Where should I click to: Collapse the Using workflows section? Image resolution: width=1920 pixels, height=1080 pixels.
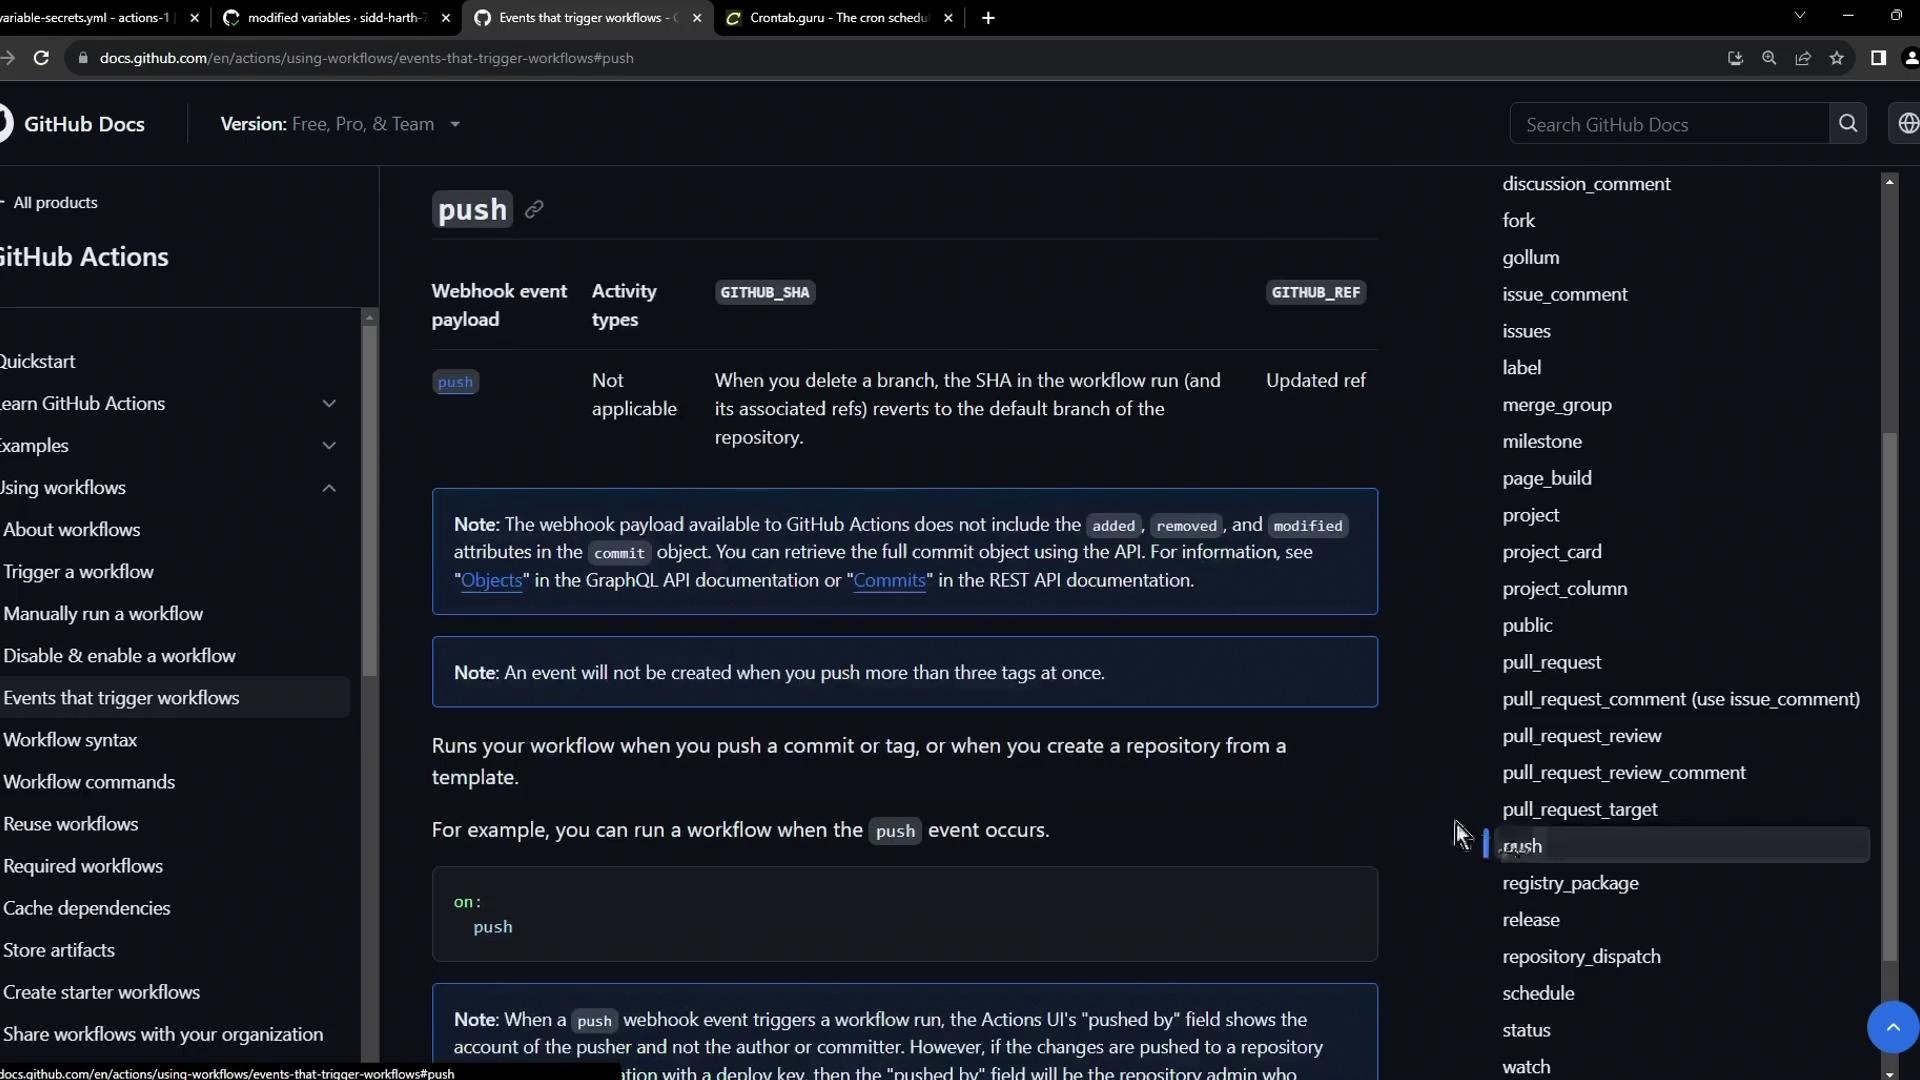[x=329, y=488]
